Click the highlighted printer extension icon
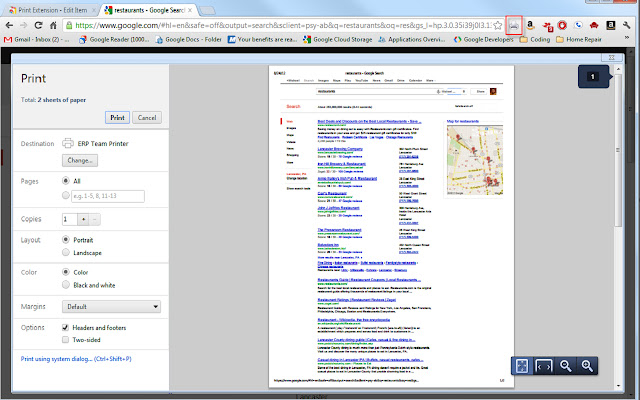Viewport: 640px width, 400px height. coord(514,25)
